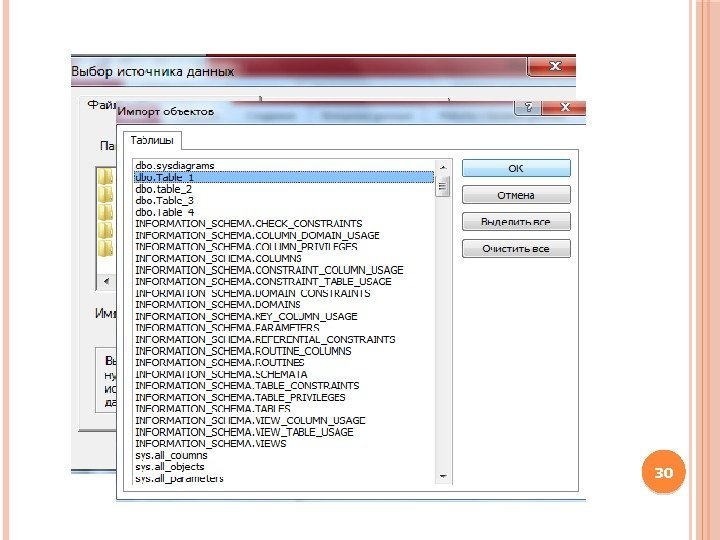
Task: Select INFORMATION_SCHEMA.REFERENTIAL_CONSTRAINTS
Action: [x=284, y=339]
